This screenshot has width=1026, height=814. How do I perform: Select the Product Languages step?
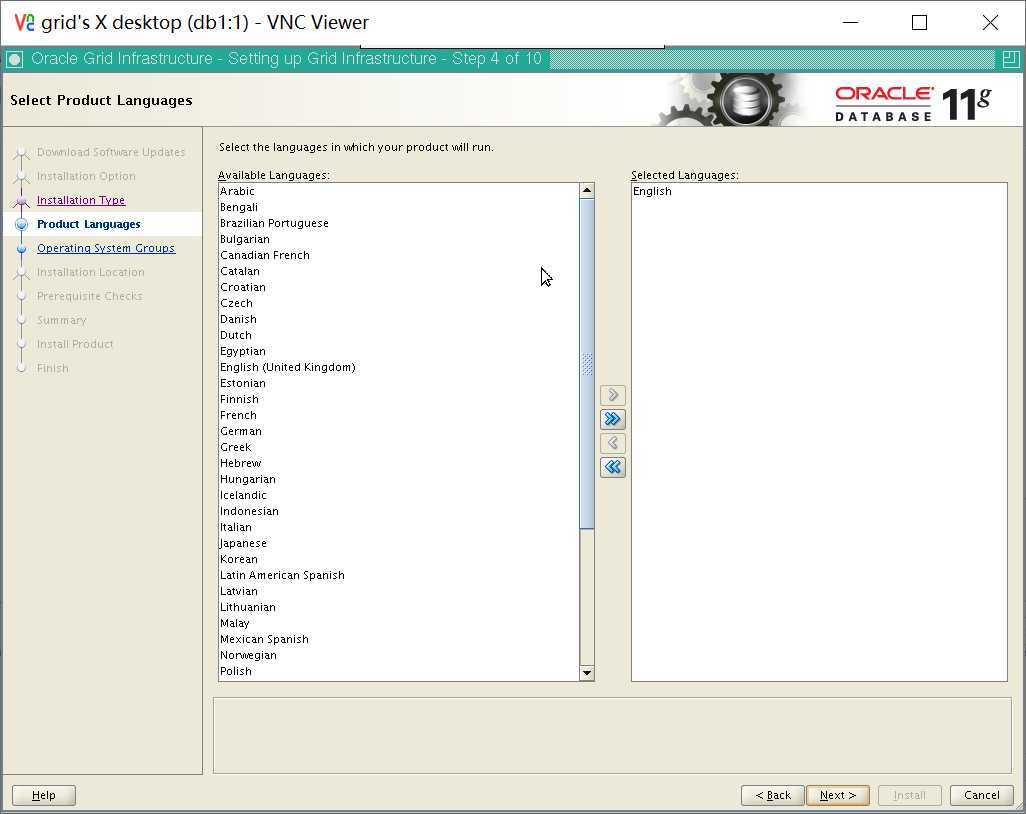(x=88, y=224)
